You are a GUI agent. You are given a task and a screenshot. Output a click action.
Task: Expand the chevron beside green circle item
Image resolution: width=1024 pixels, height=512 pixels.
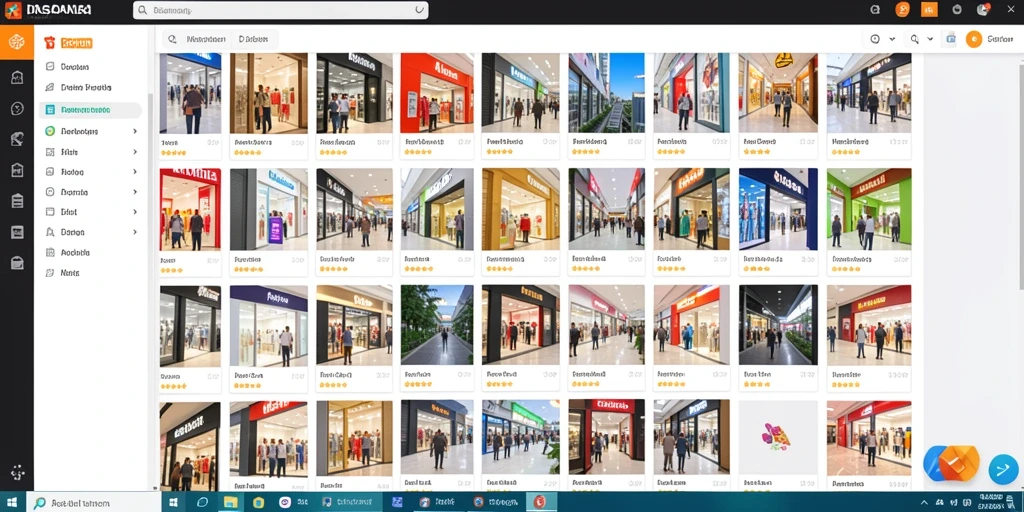(x=135, y=131)
